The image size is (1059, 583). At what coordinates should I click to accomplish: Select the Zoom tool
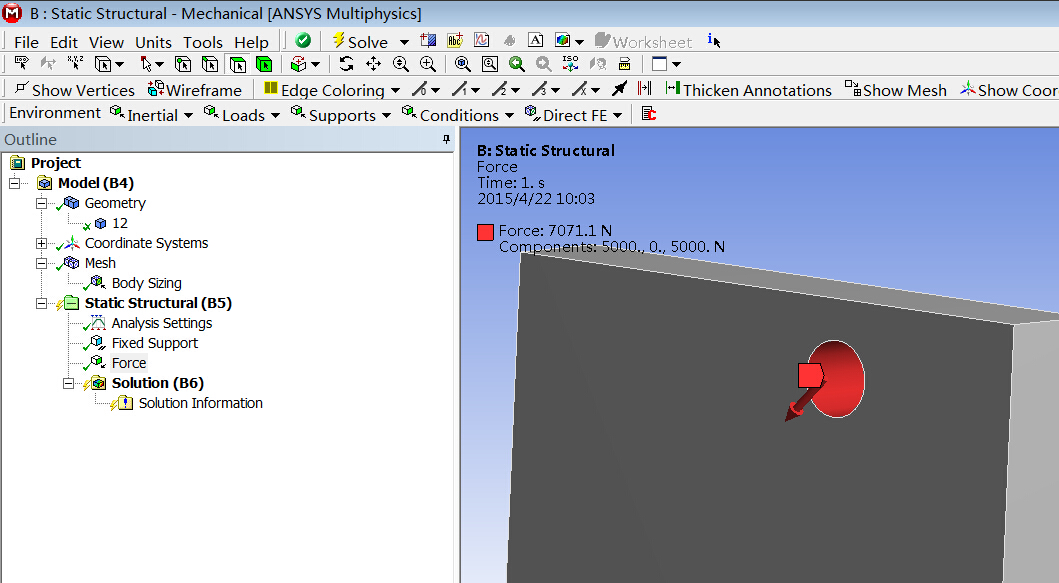click(401, 64)
